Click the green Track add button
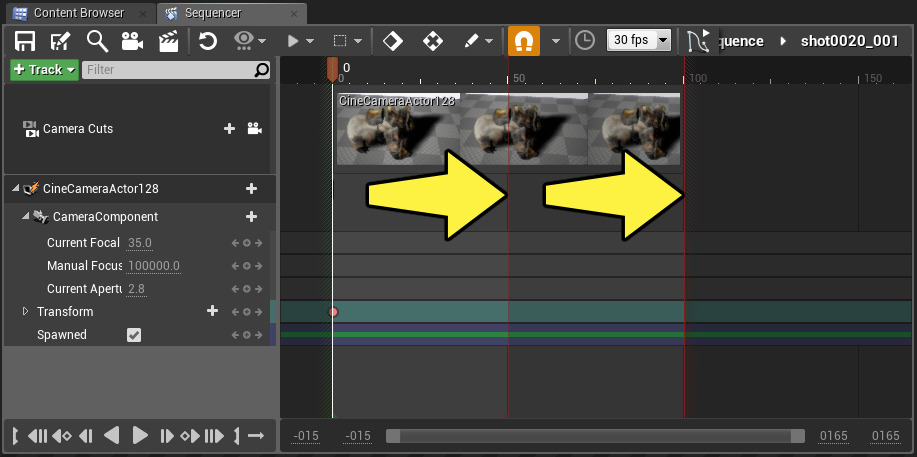Screen dimensions: 917x457 click(44, 70)
